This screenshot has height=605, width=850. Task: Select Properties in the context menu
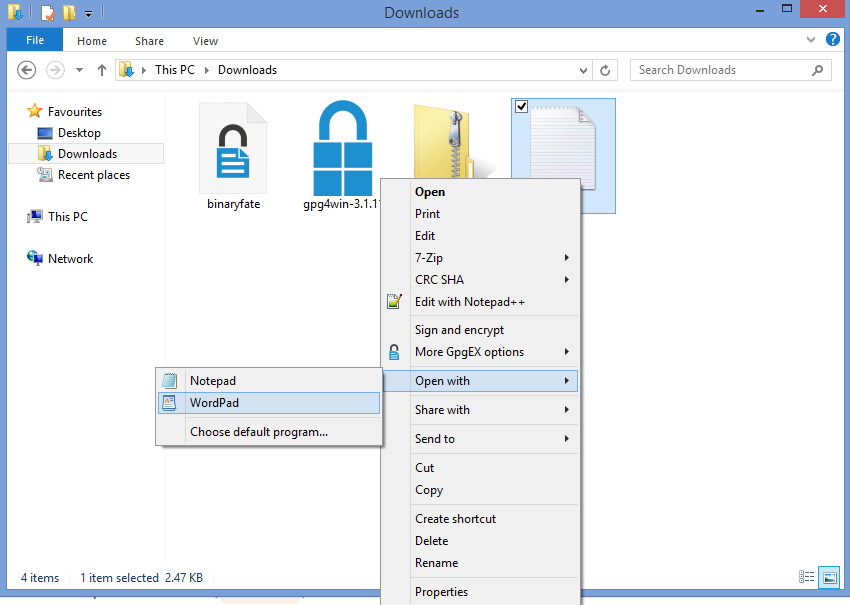click(441, 592)
